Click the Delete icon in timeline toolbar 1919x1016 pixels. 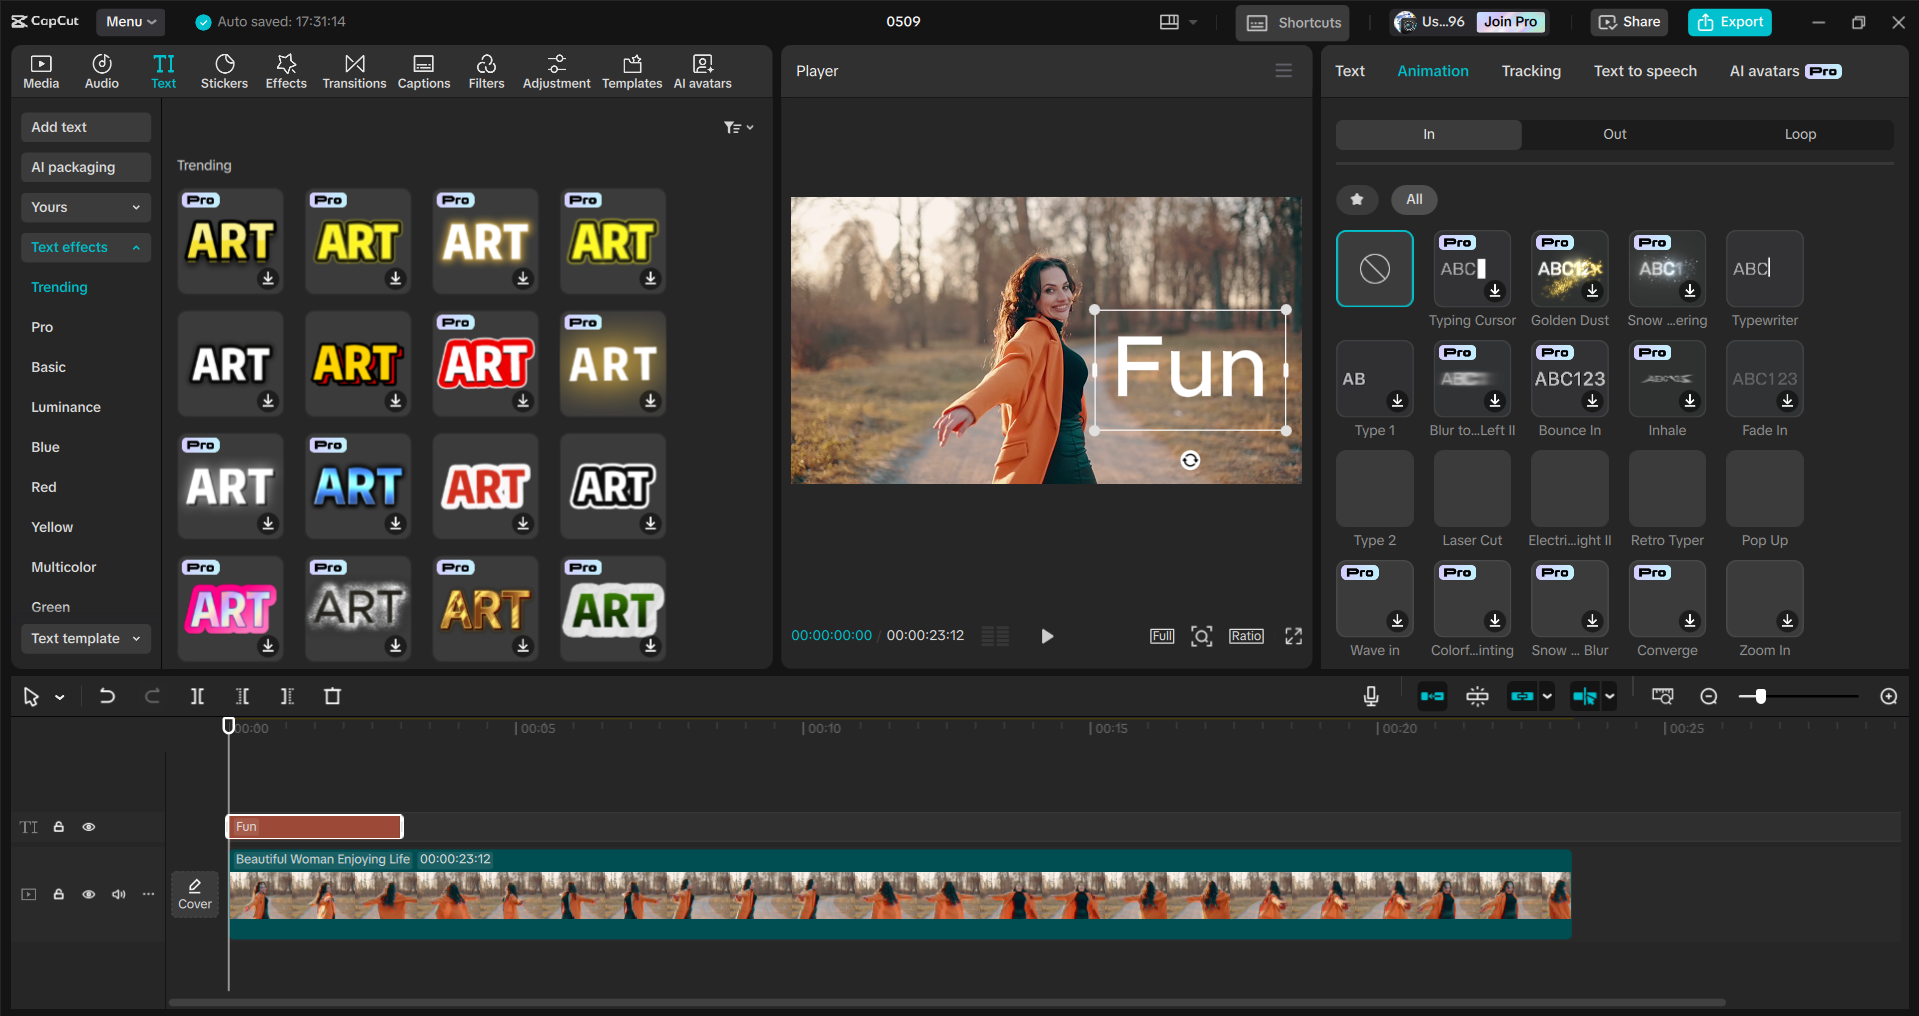pos(332,696)
